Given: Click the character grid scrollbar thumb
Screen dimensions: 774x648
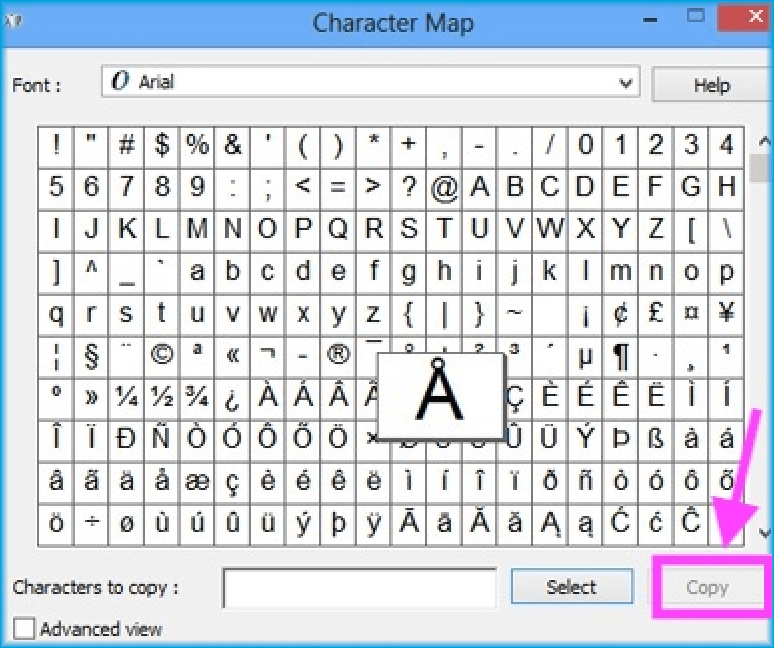Looking at the screenshot, I should pyautogui.click(x=761, y=168).
